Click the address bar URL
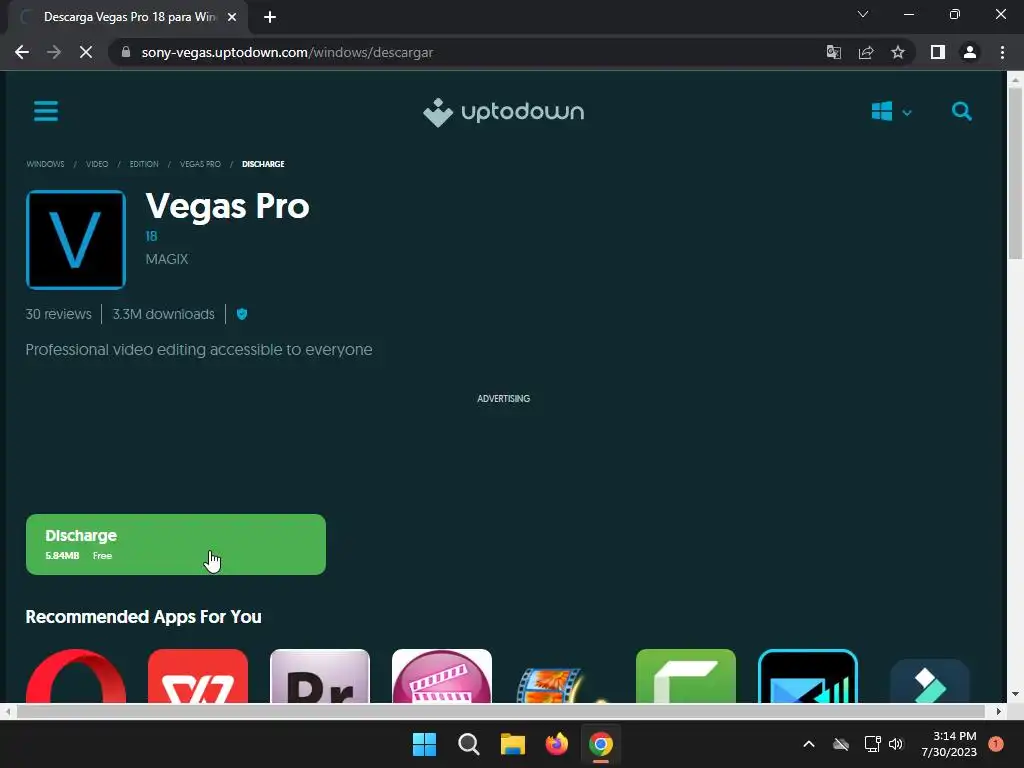 click(287, 52)
